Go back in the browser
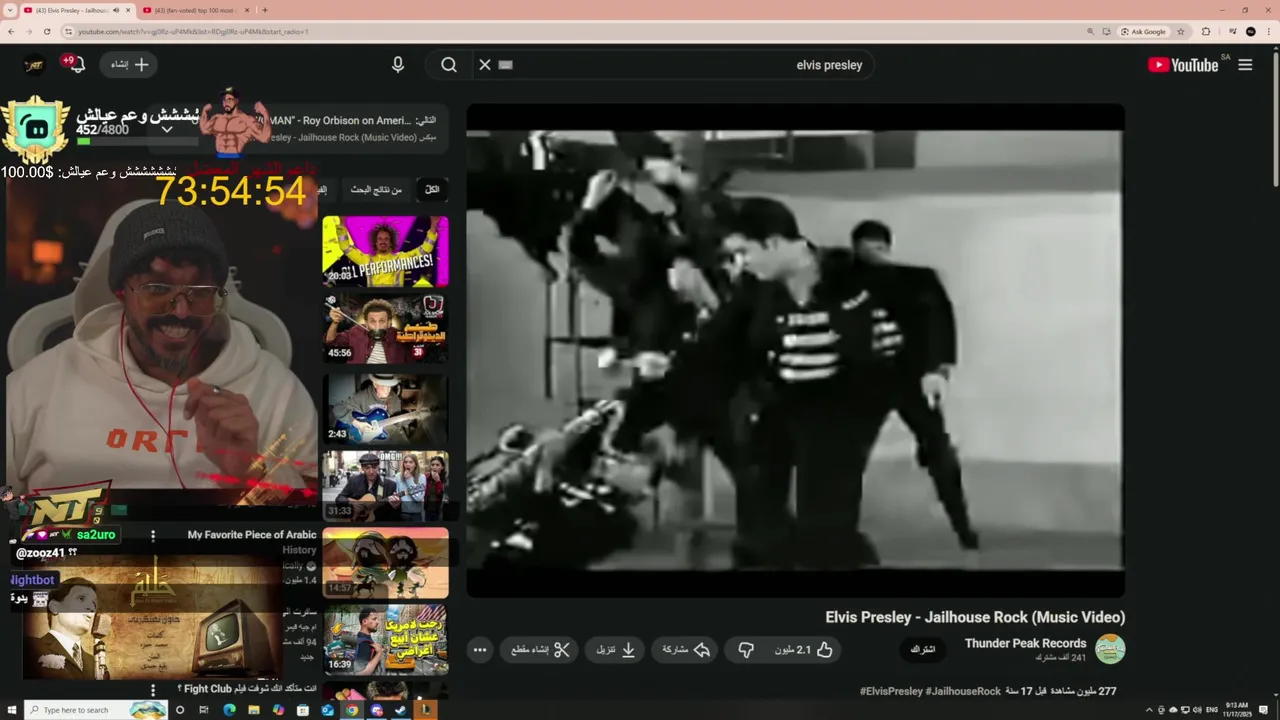This screenshot has width=1280, height=720. point(11,31)
